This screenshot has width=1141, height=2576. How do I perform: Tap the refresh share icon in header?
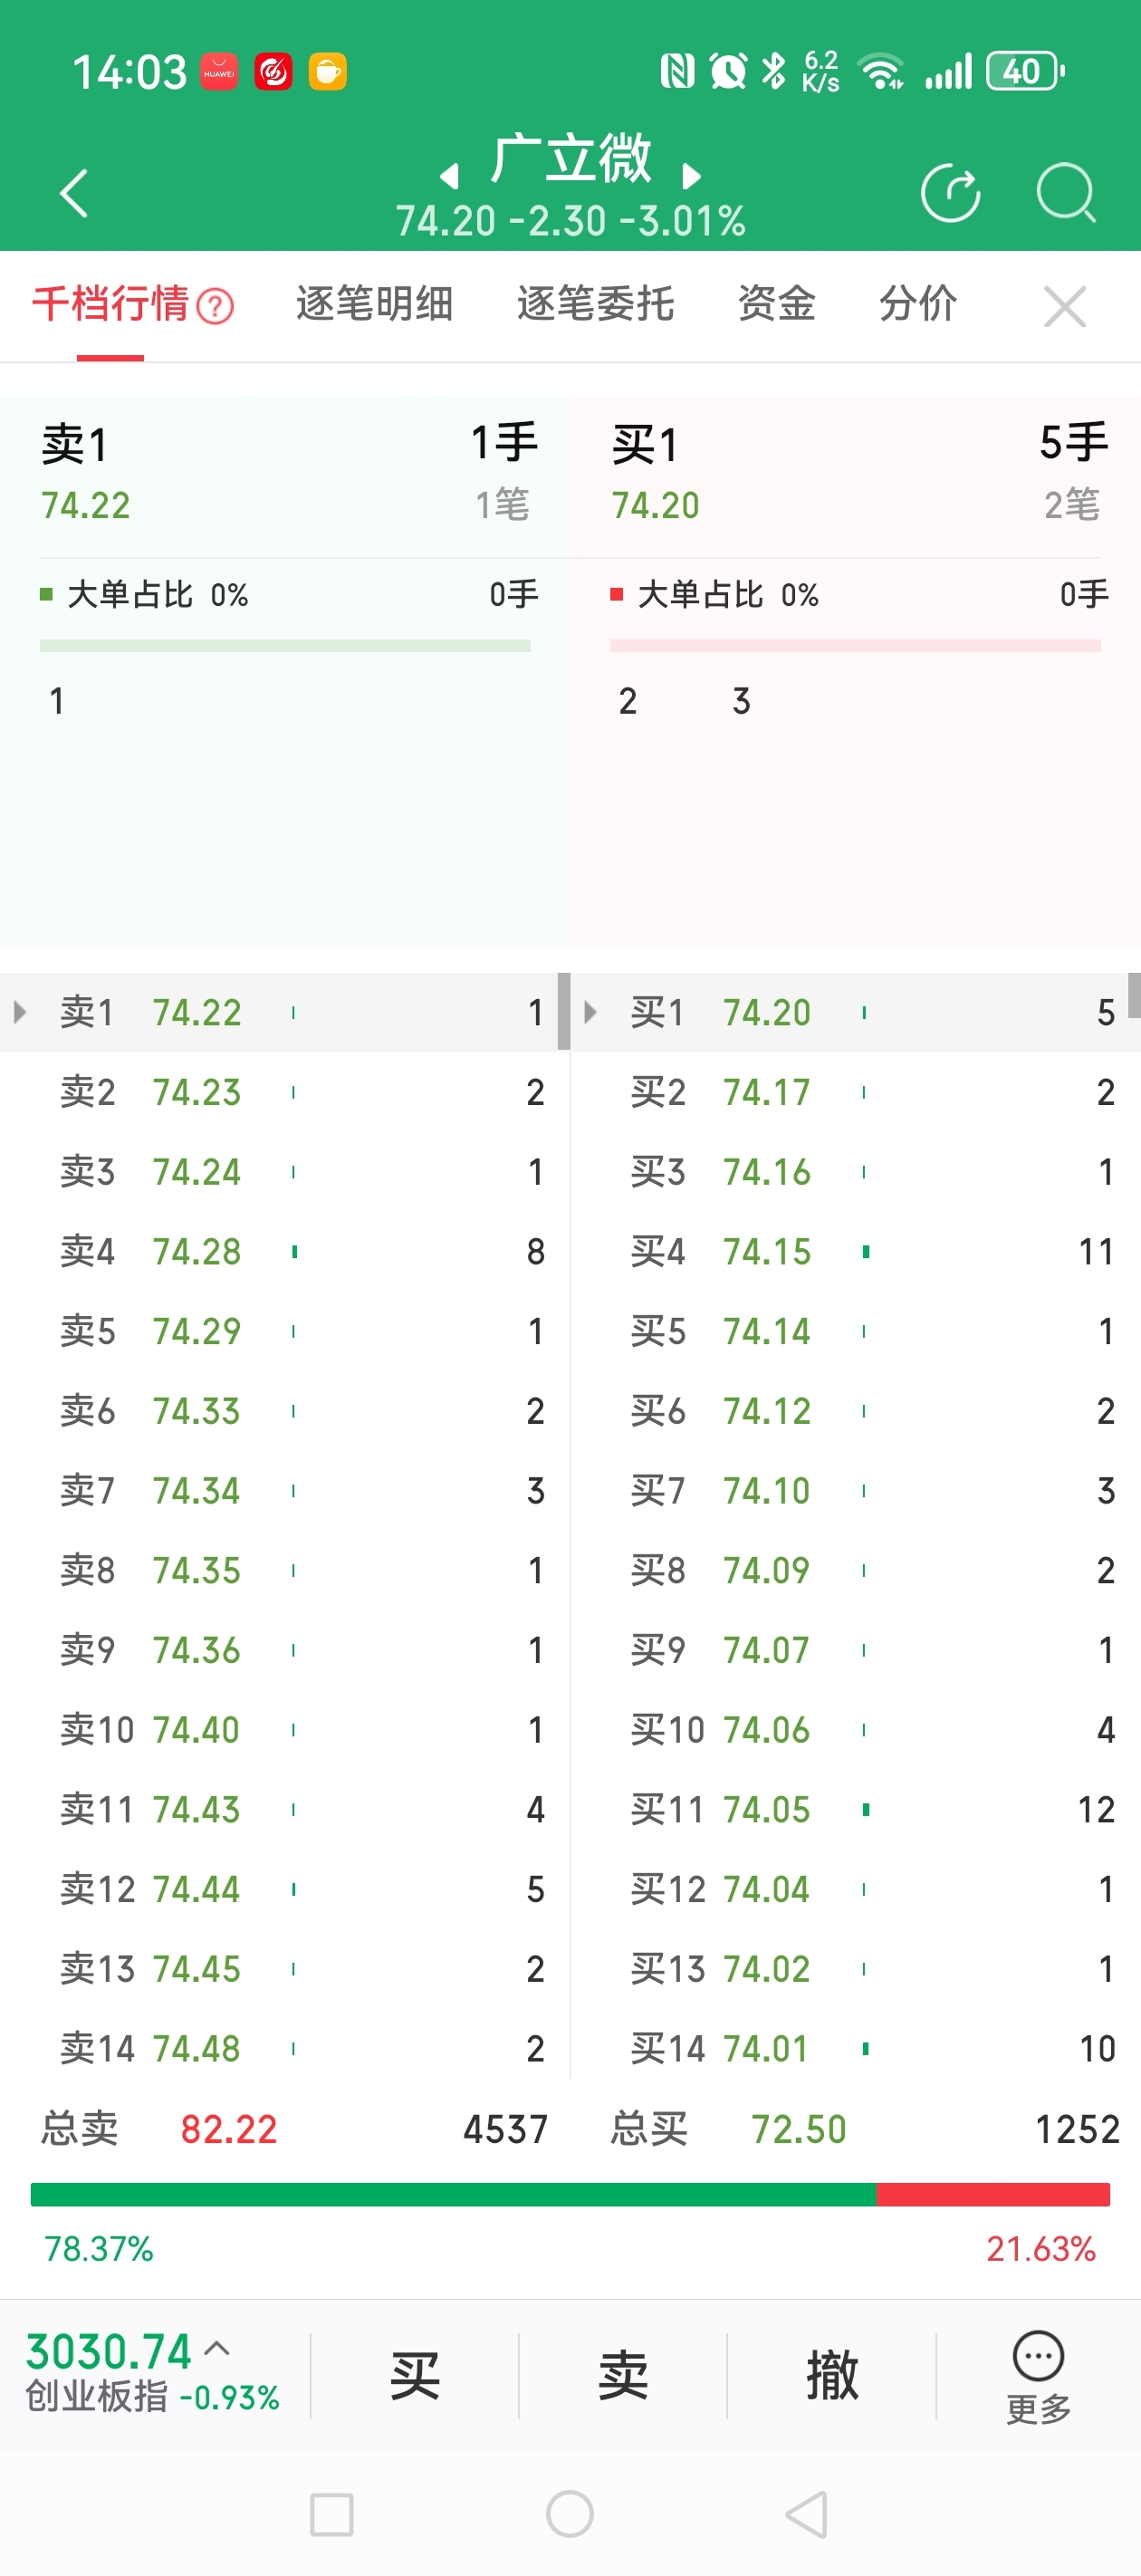[x=950, y=193]
